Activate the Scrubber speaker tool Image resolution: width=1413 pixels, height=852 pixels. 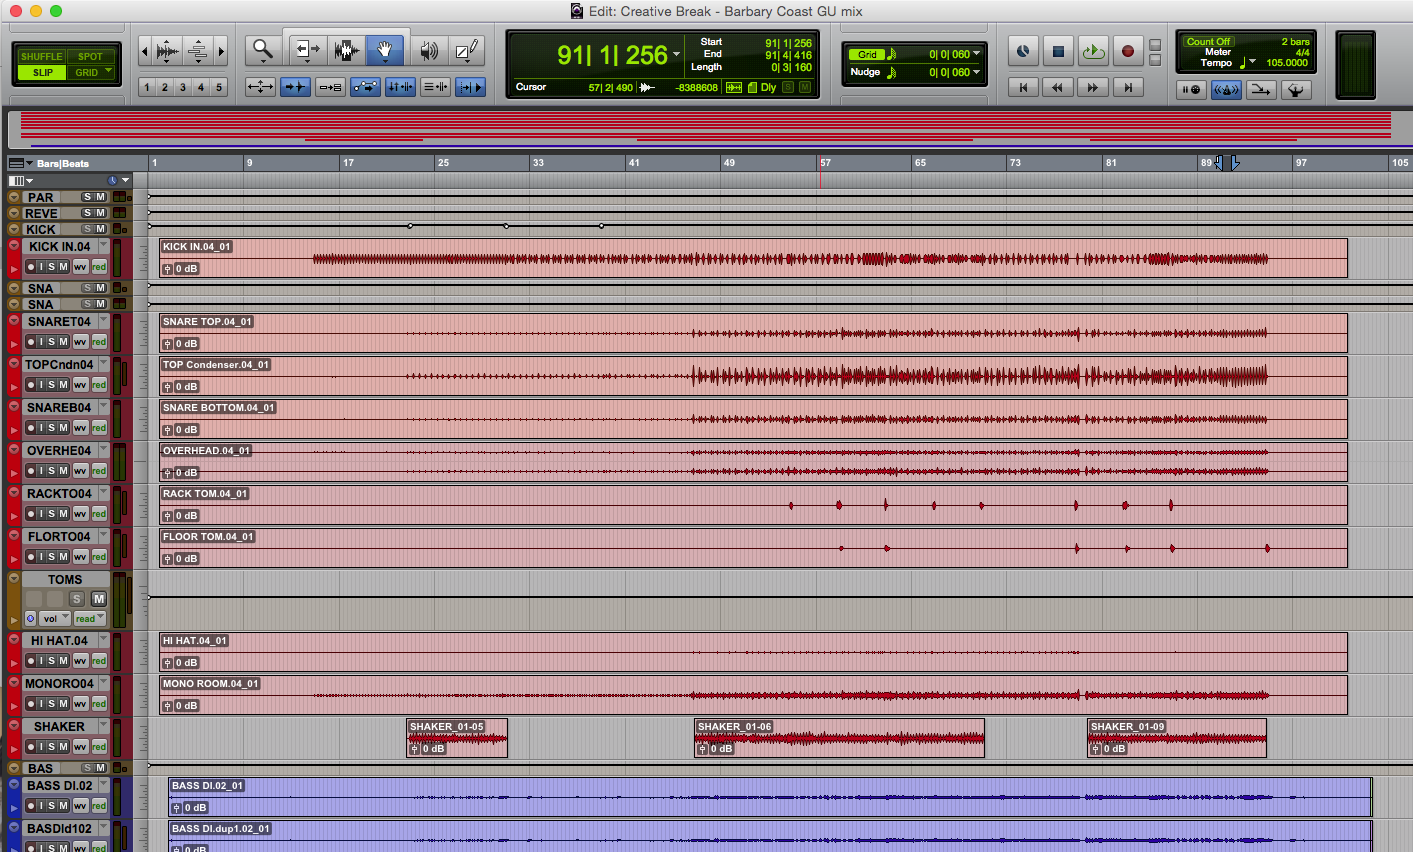tap(429, 51)
